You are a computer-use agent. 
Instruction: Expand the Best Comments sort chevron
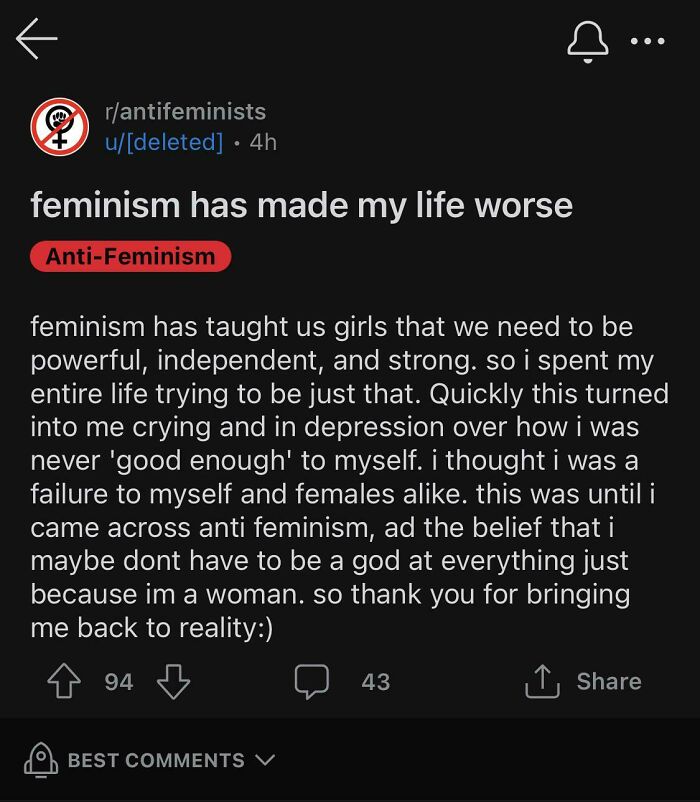tap(264, 760)
